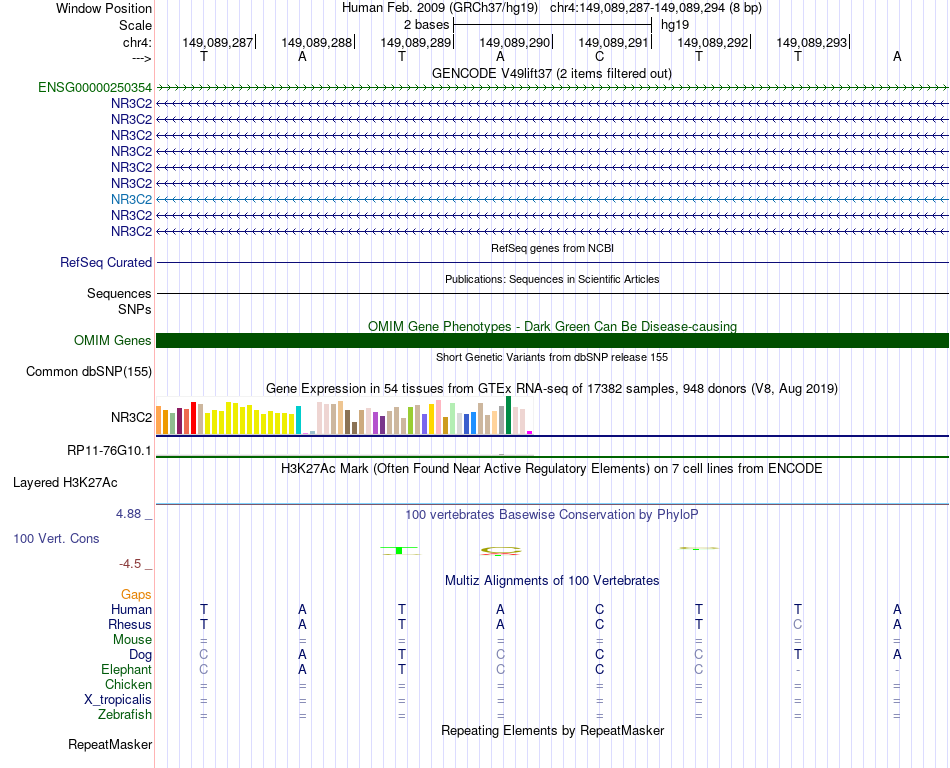This screenshot has height=768, width=950.
Task: Click the GENCODE V49lift37 track title
Action: click(x=552, y=73)
